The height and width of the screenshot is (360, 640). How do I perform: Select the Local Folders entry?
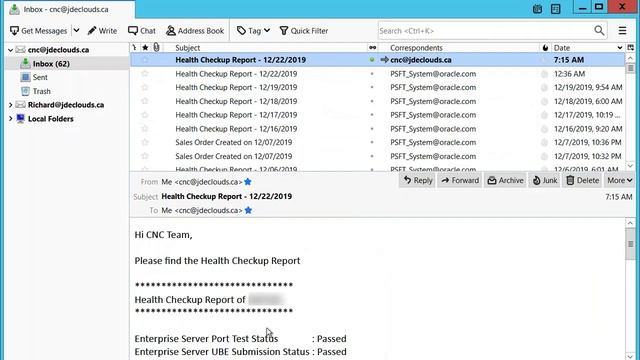click(x=51, y=119)
